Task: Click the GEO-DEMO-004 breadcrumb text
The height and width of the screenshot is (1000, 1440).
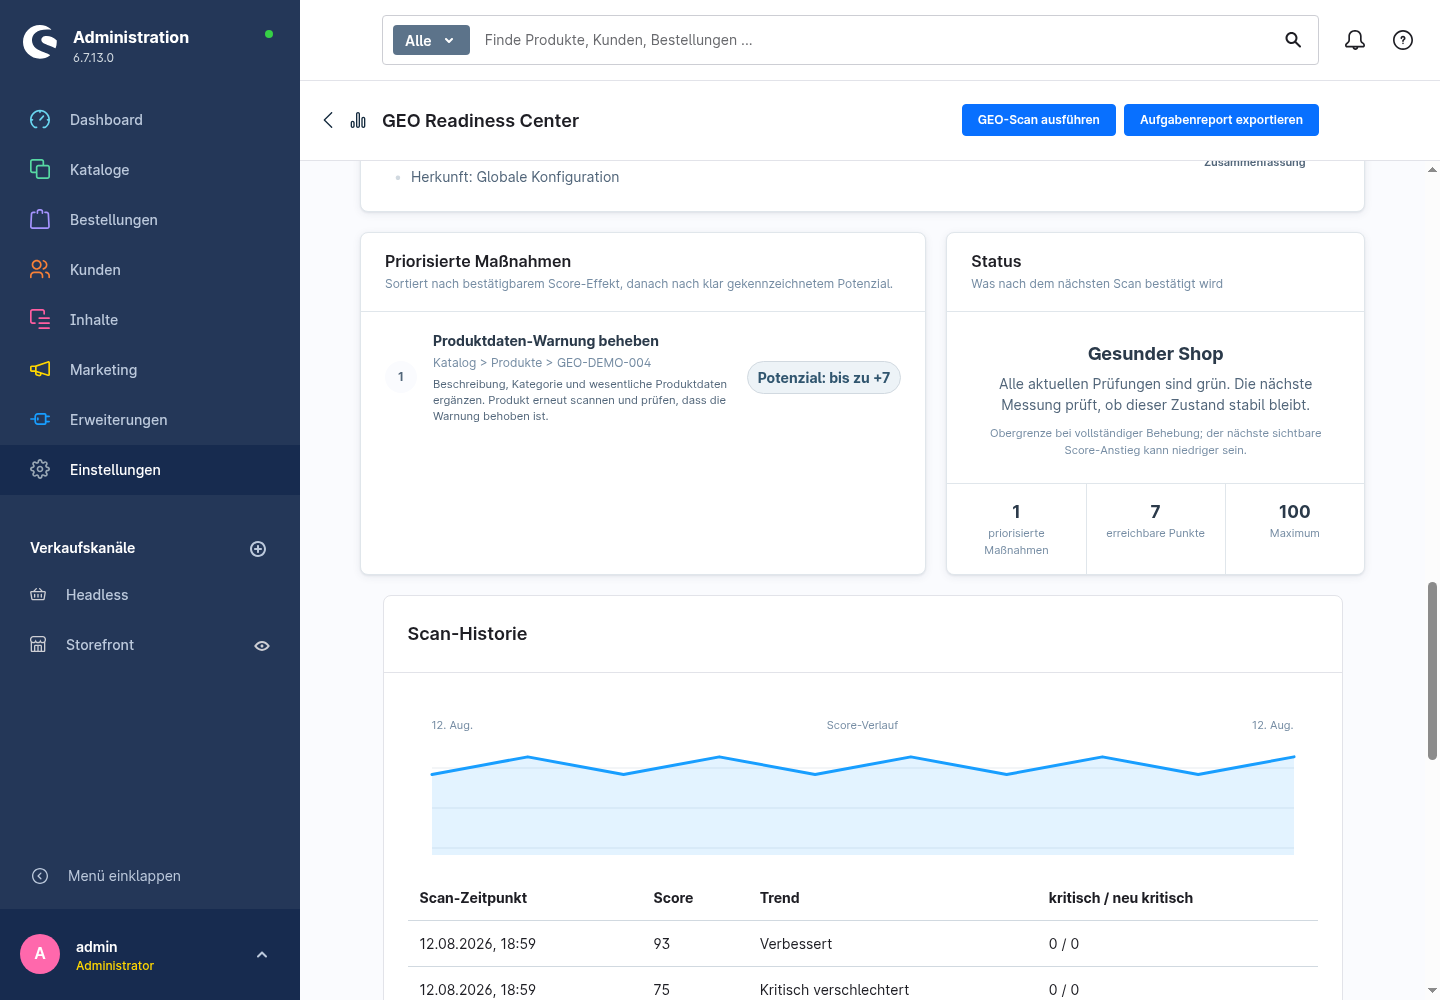Action: [604, 363]
